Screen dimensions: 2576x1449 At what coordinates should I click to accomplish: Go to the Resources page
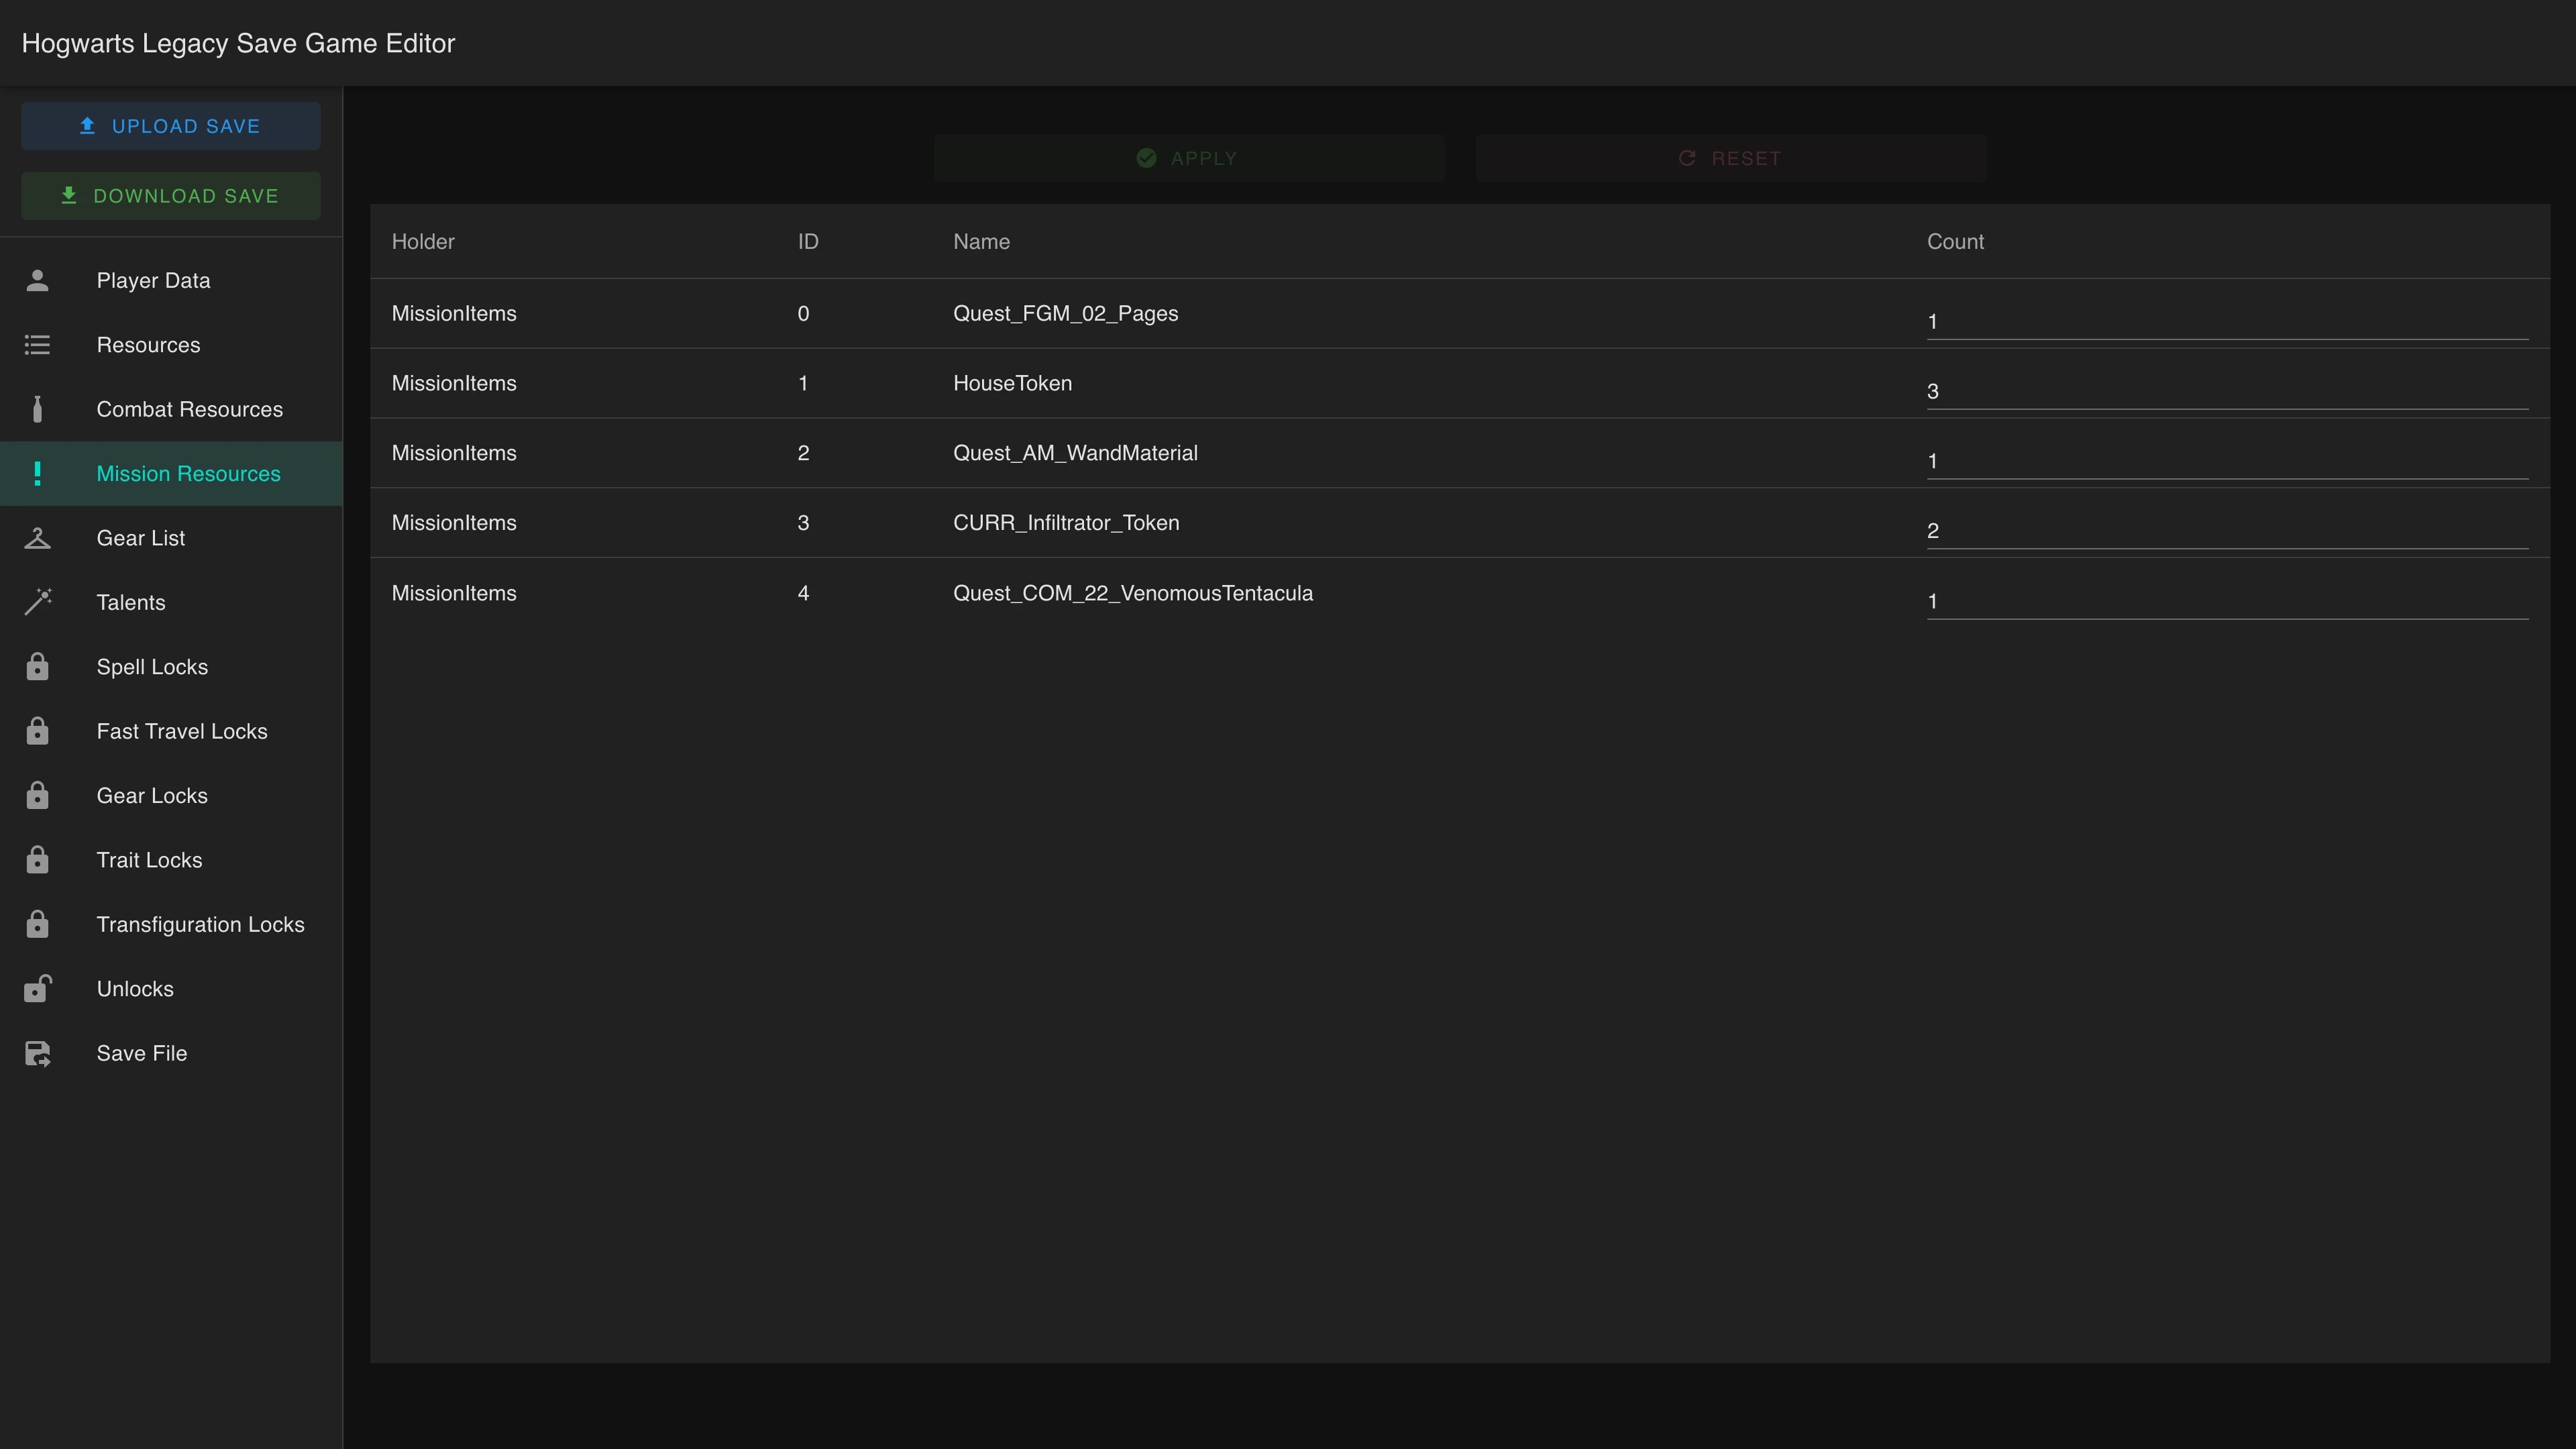[171, 345]
